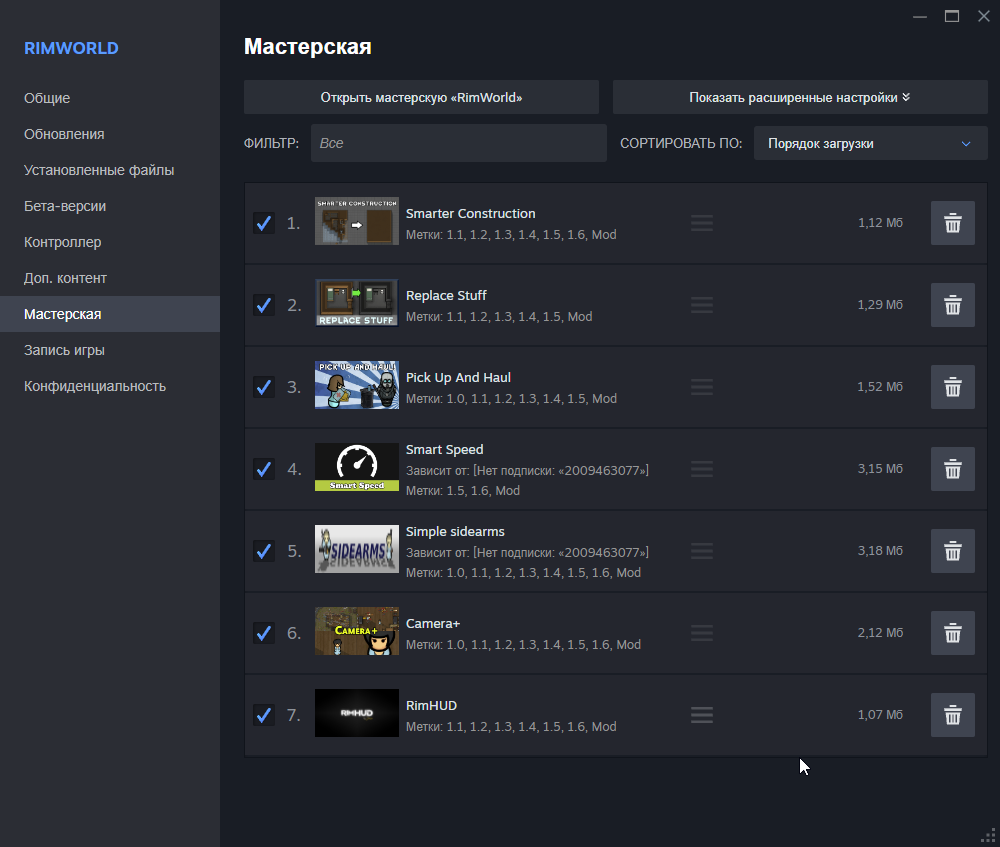
Task: Click Smart Speed dependency text
Action: (x=527, y=470)
